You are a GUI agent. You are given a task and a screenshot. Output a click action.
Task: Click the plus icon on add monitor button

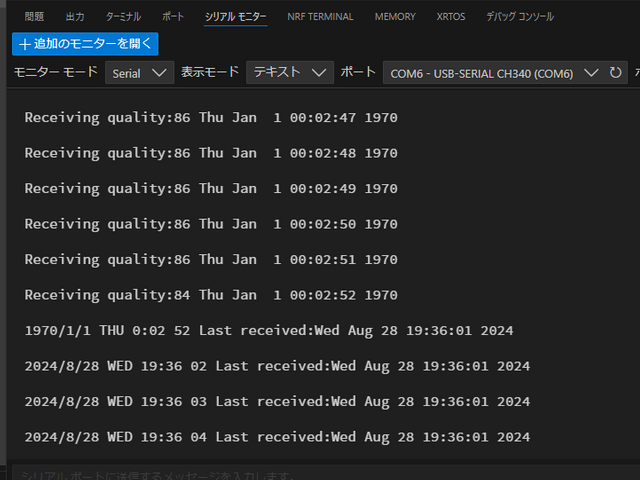25,44
